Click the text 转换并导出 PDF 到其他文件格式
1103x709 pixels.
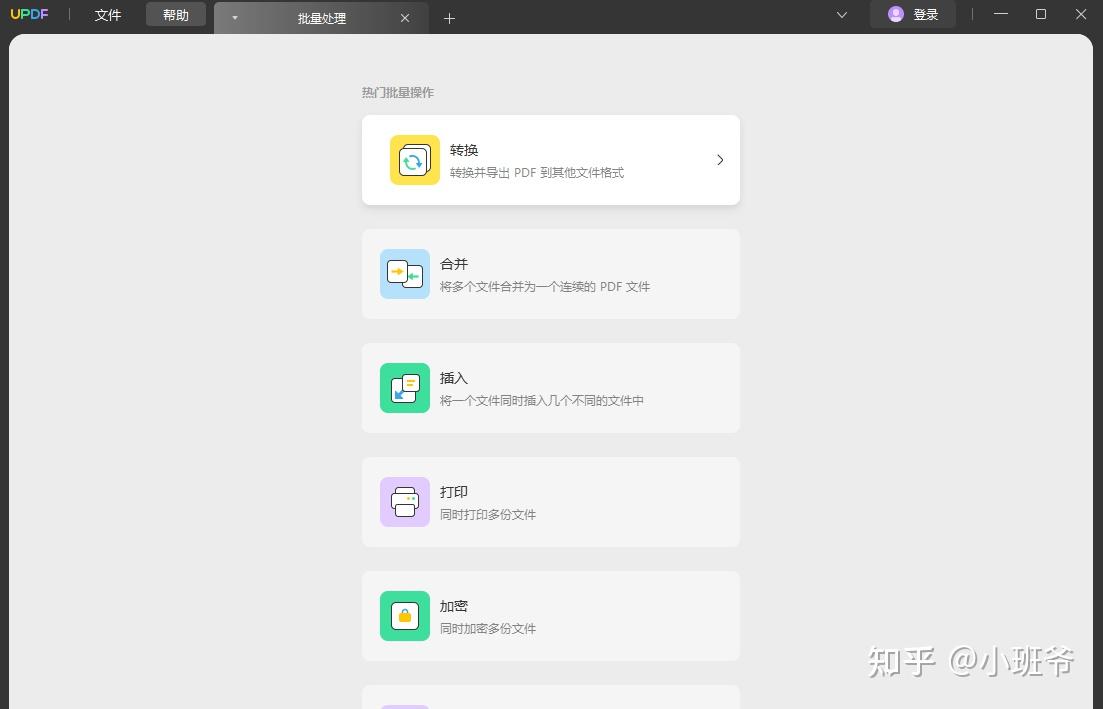click(537, 173)
